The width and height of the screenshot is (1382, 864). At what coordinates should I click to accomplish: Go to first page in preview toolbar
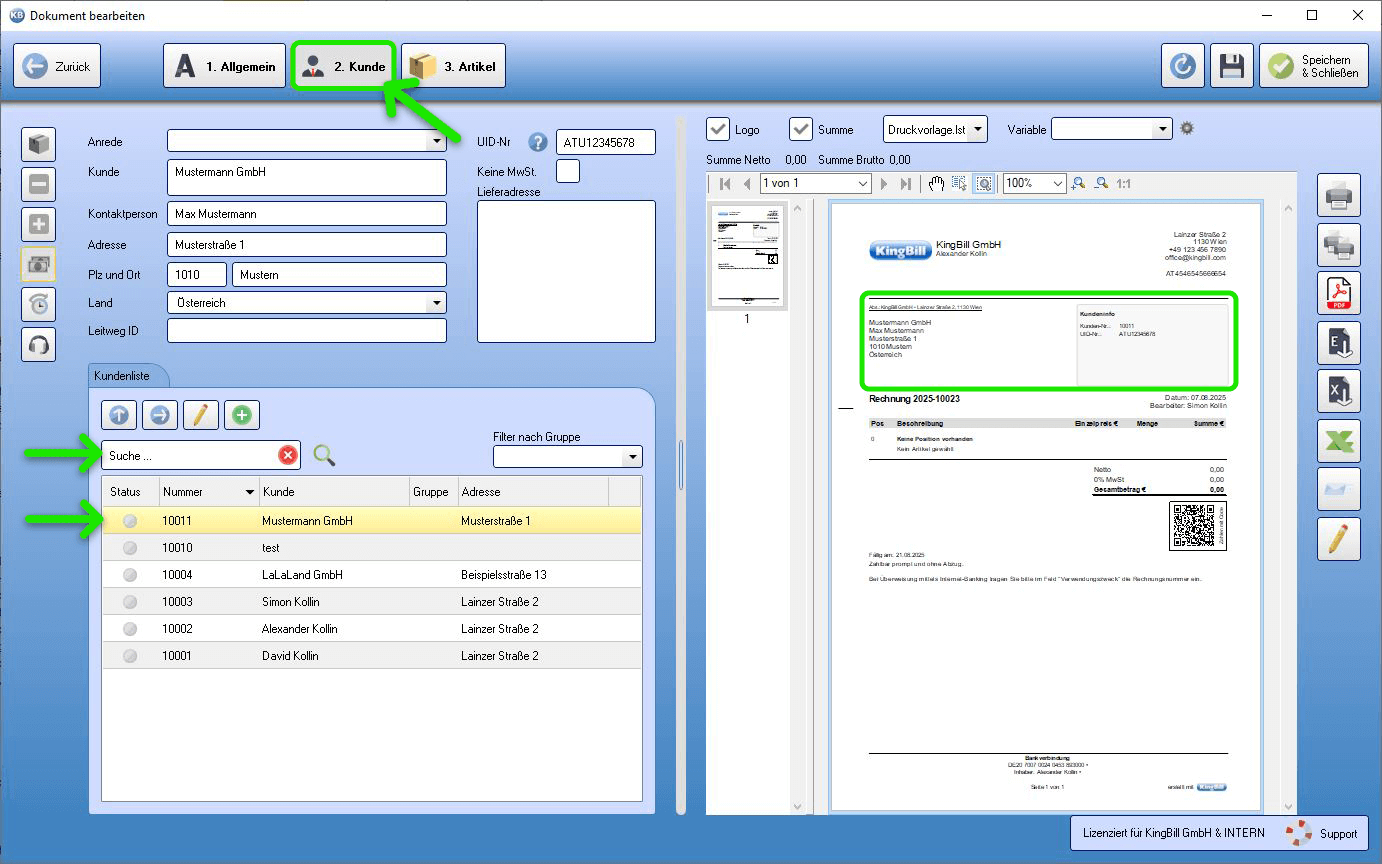725,184
